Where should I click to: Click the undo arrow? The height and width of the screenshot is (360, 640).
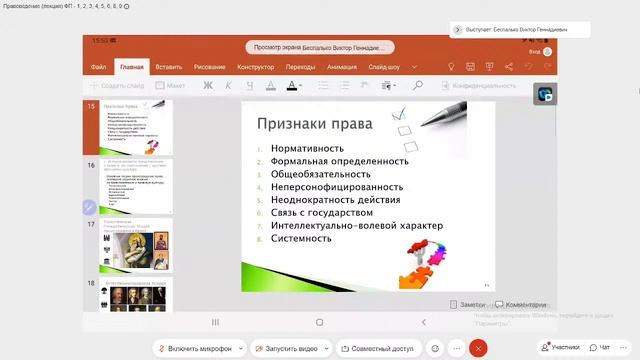click(x=529, y=67)
